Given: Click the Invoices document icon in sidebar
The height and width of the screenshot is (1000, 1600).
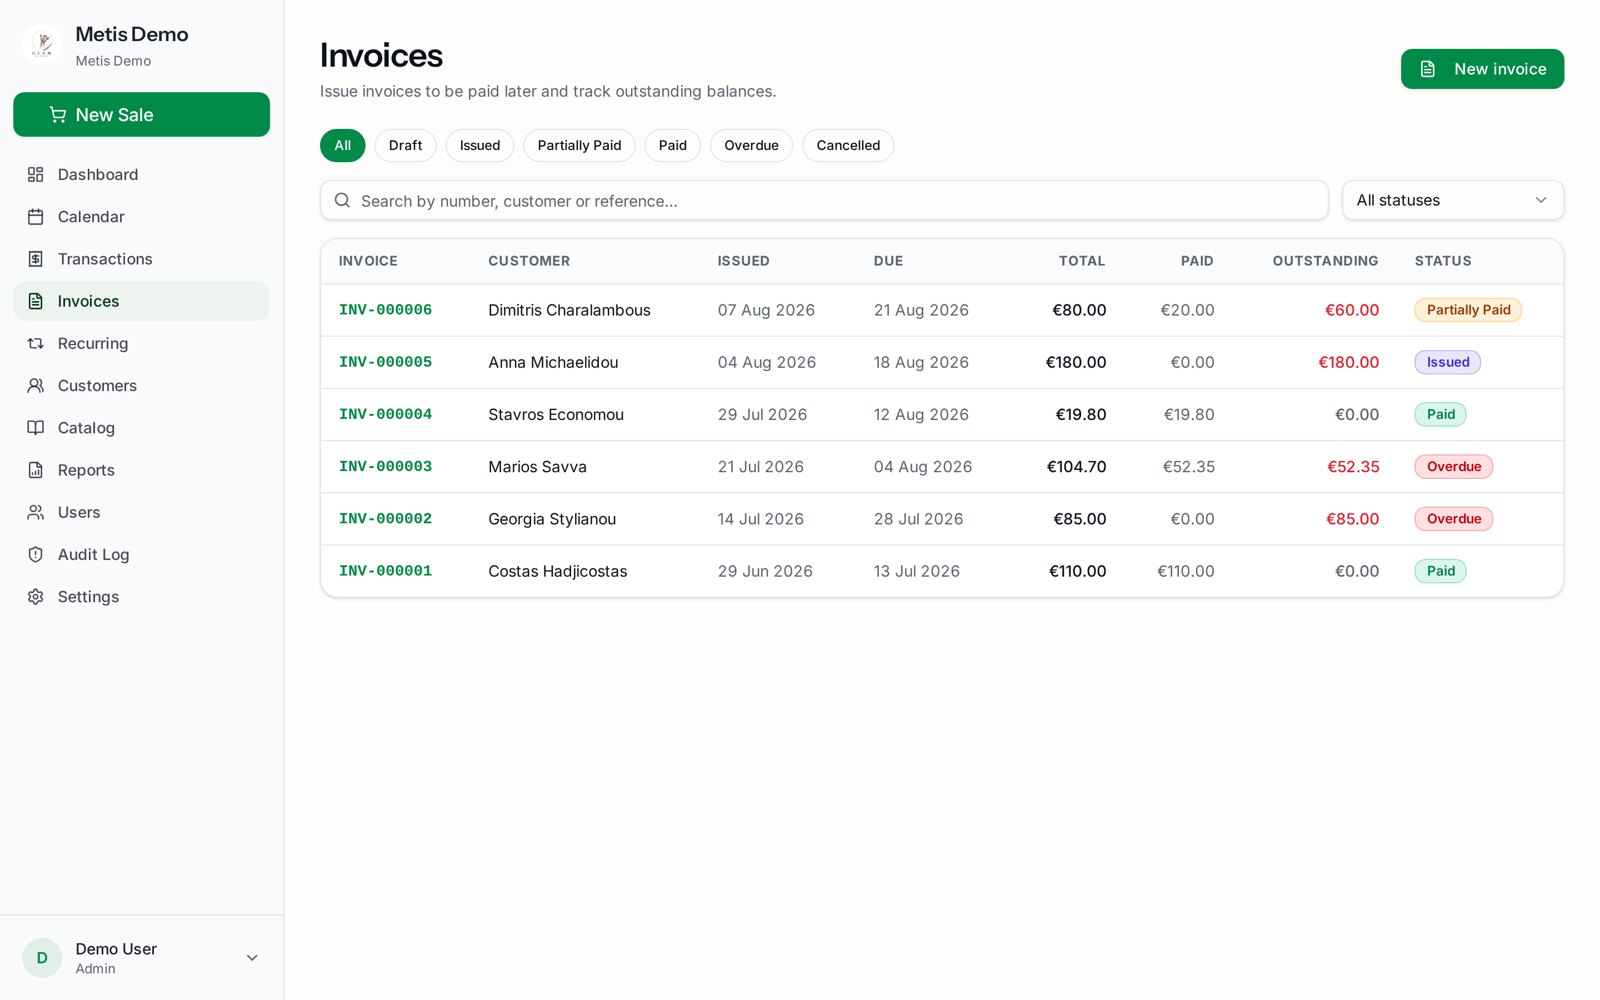Looking at the screenshot, I should (36, 301).
